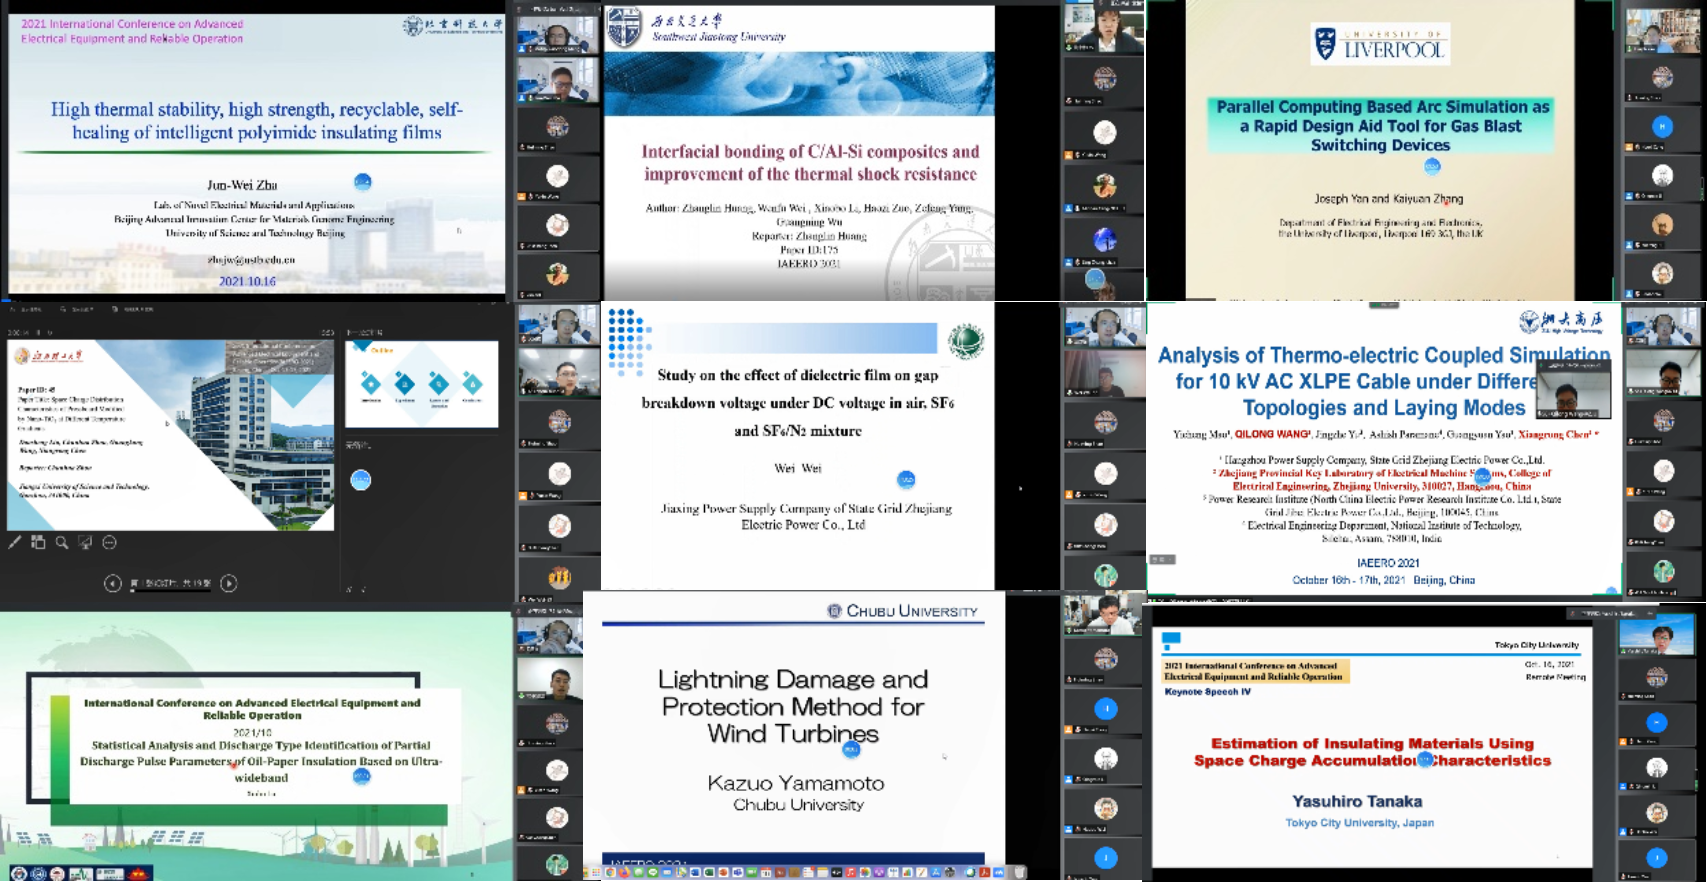Click the next-slide Outline thumbnail preview
This screenshot has height=883, width=1707.
(x=421, y=385)
